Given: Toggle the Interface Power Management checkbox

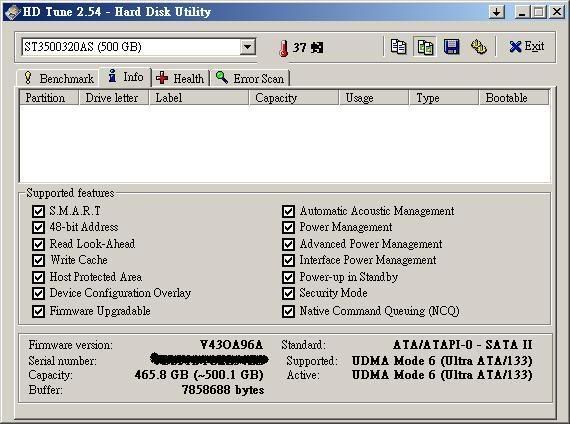Looking at the screenshot, I should click(x=288, y=260).
